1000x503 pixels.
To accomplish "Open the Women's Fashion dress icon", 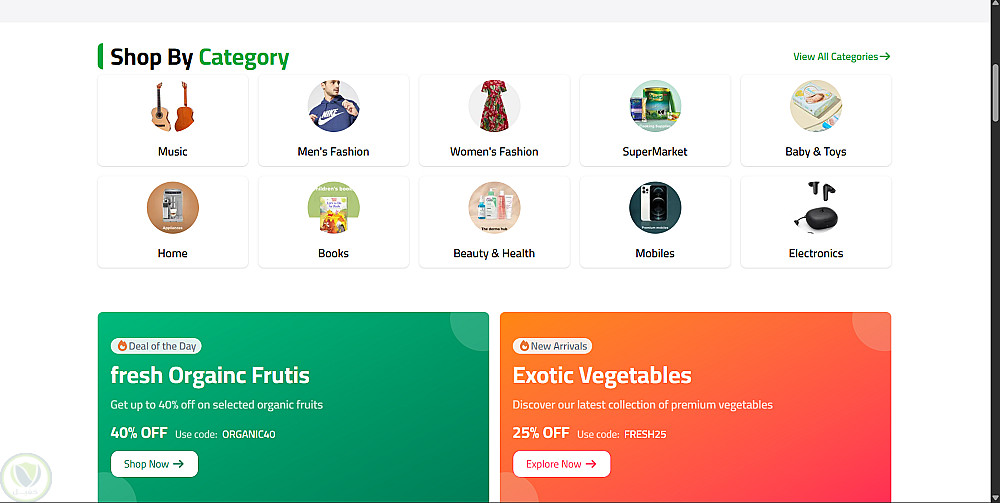I will 494,106.
